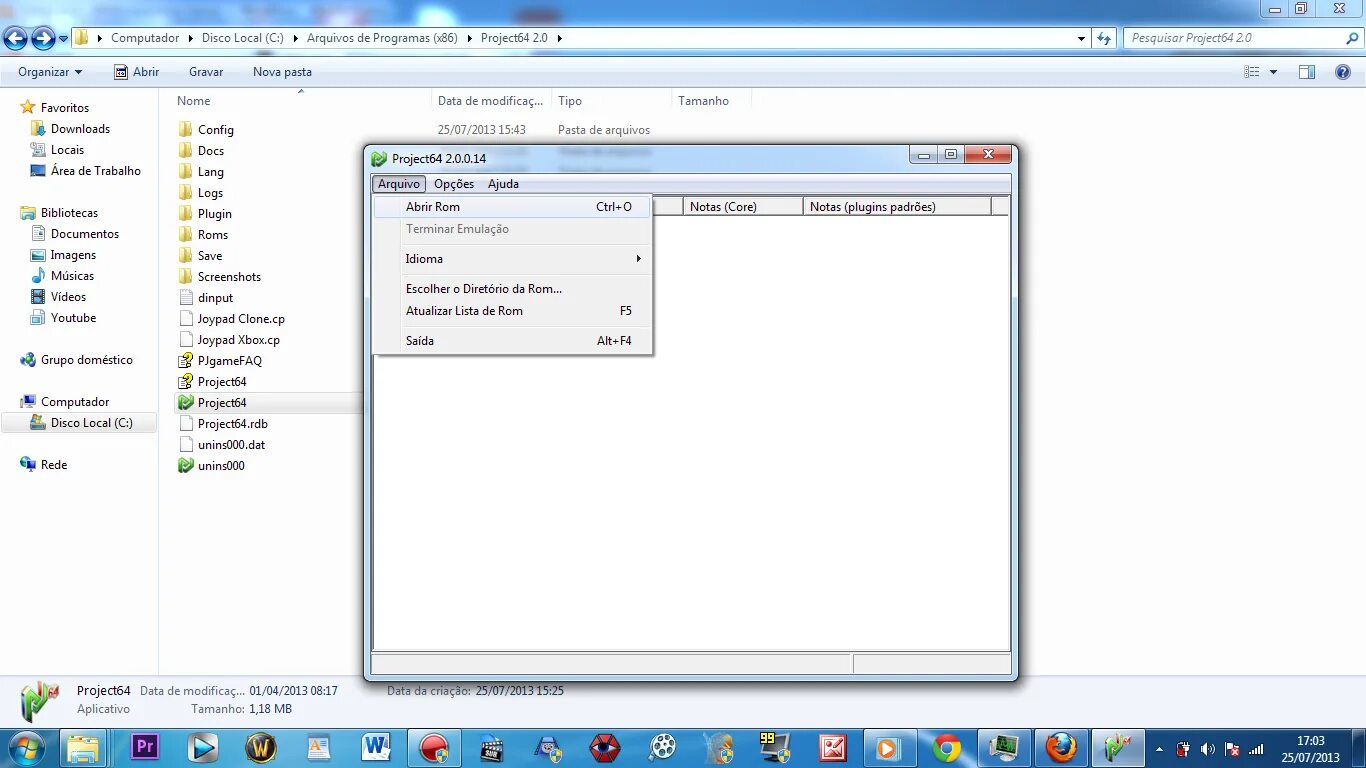Select the Logs folder
This screenshot has height=768, width=1366.
tap(201, 193)
